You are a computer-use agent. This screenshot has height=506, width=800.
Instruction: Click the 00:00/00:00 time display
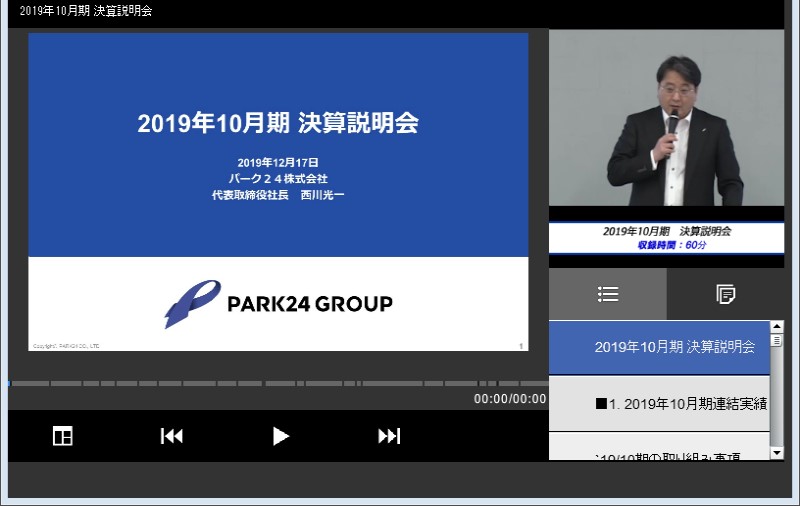tap(510, 399)
